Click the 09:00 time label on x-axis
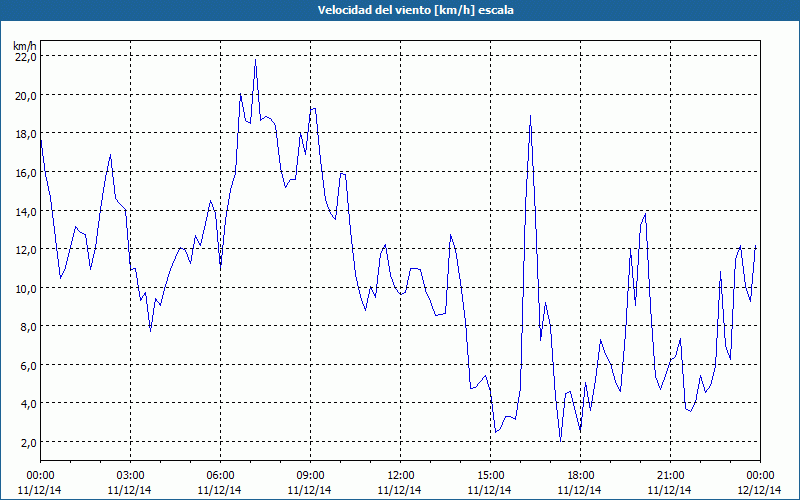The image size is (800, 500). pos(310,476)
